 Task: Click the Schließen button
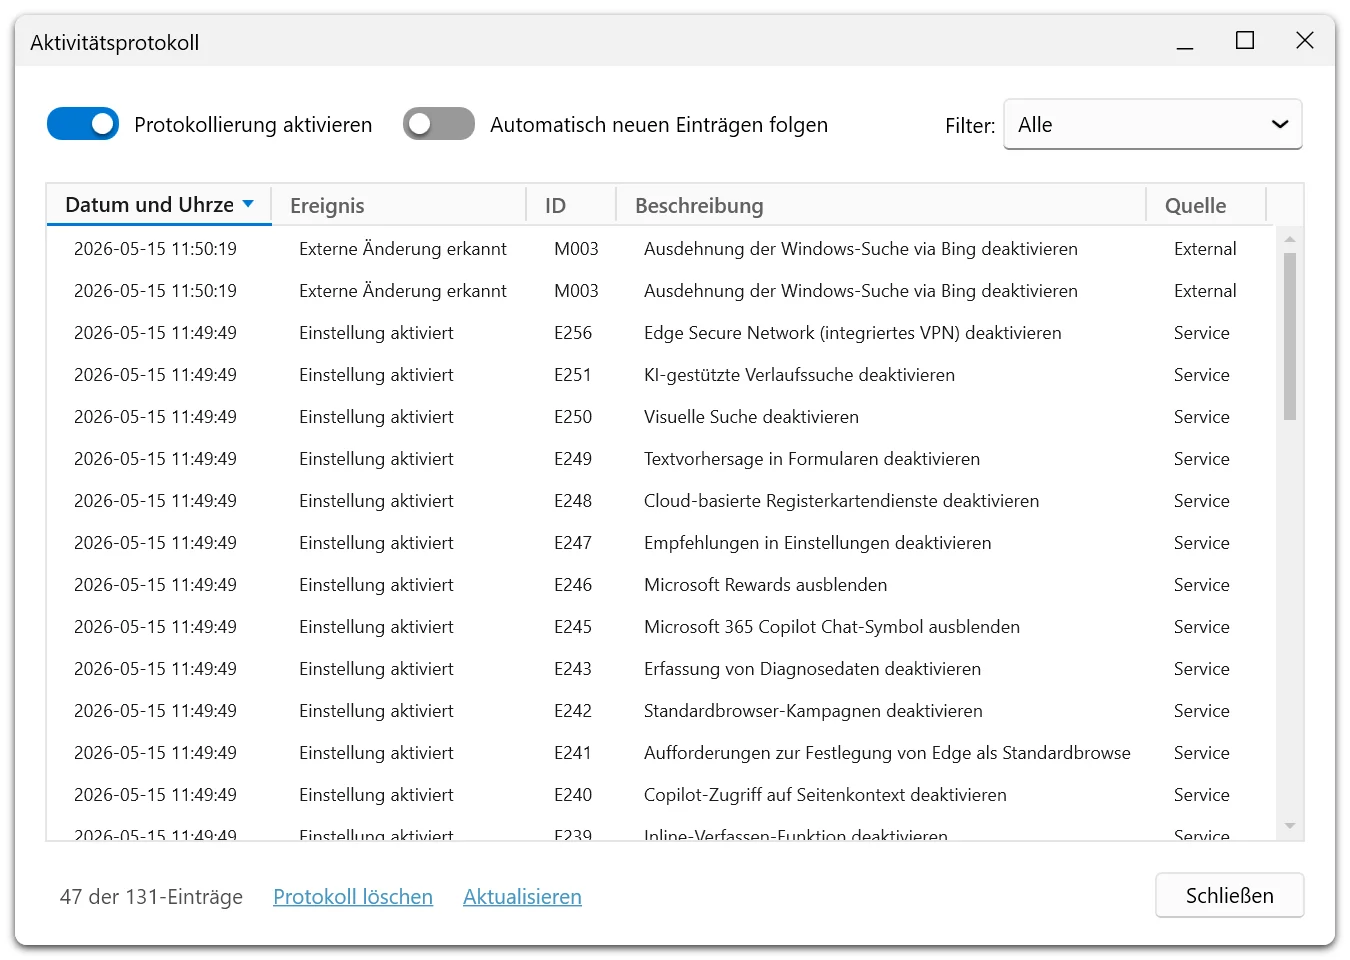coord(1229,895)
